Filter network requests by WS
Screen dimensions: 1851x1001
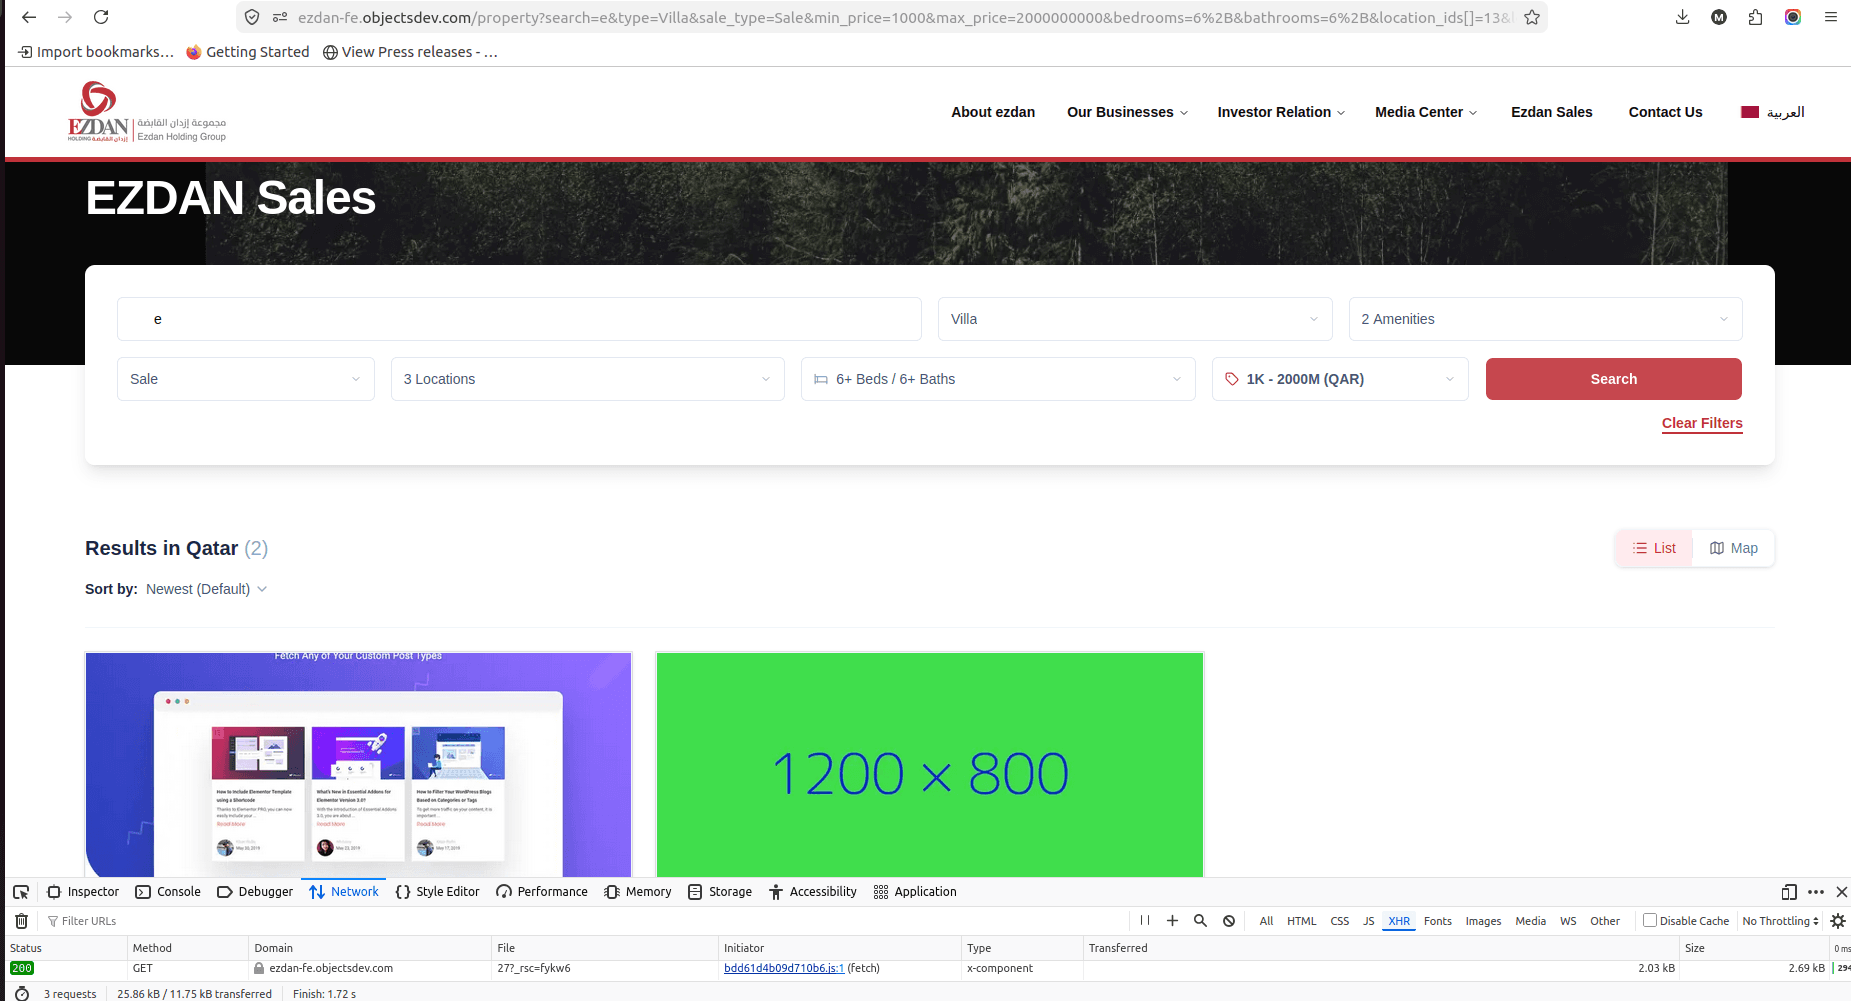click(x=1568, y=921)
